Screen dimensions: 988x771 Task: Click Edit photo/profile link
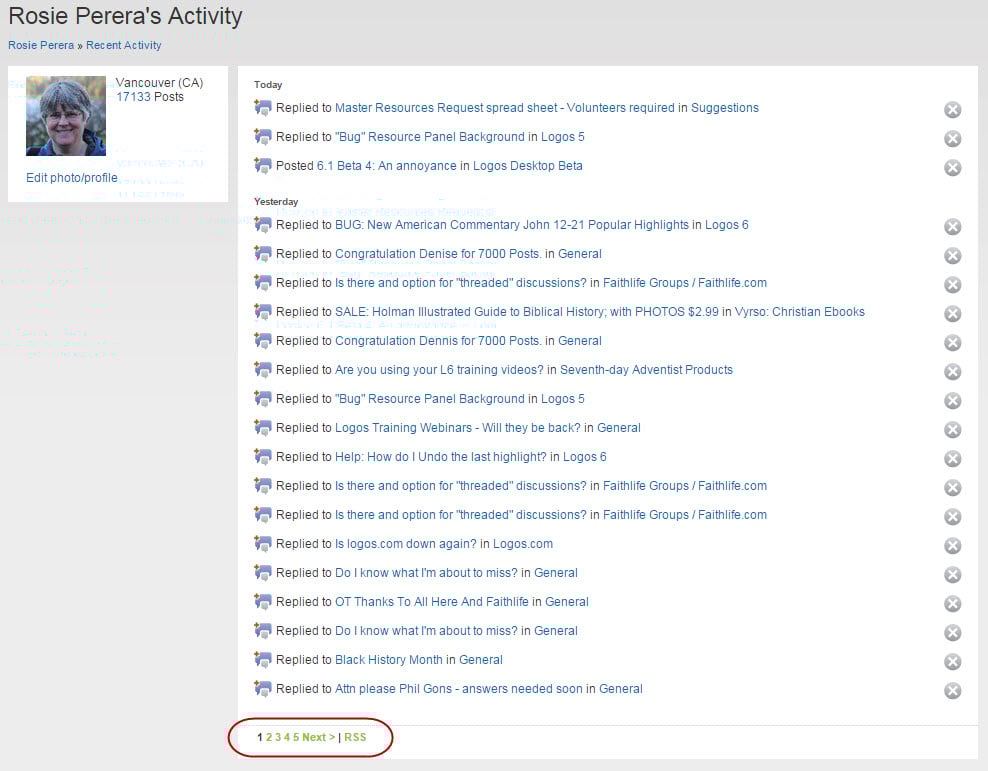click(x=71, y=178)
